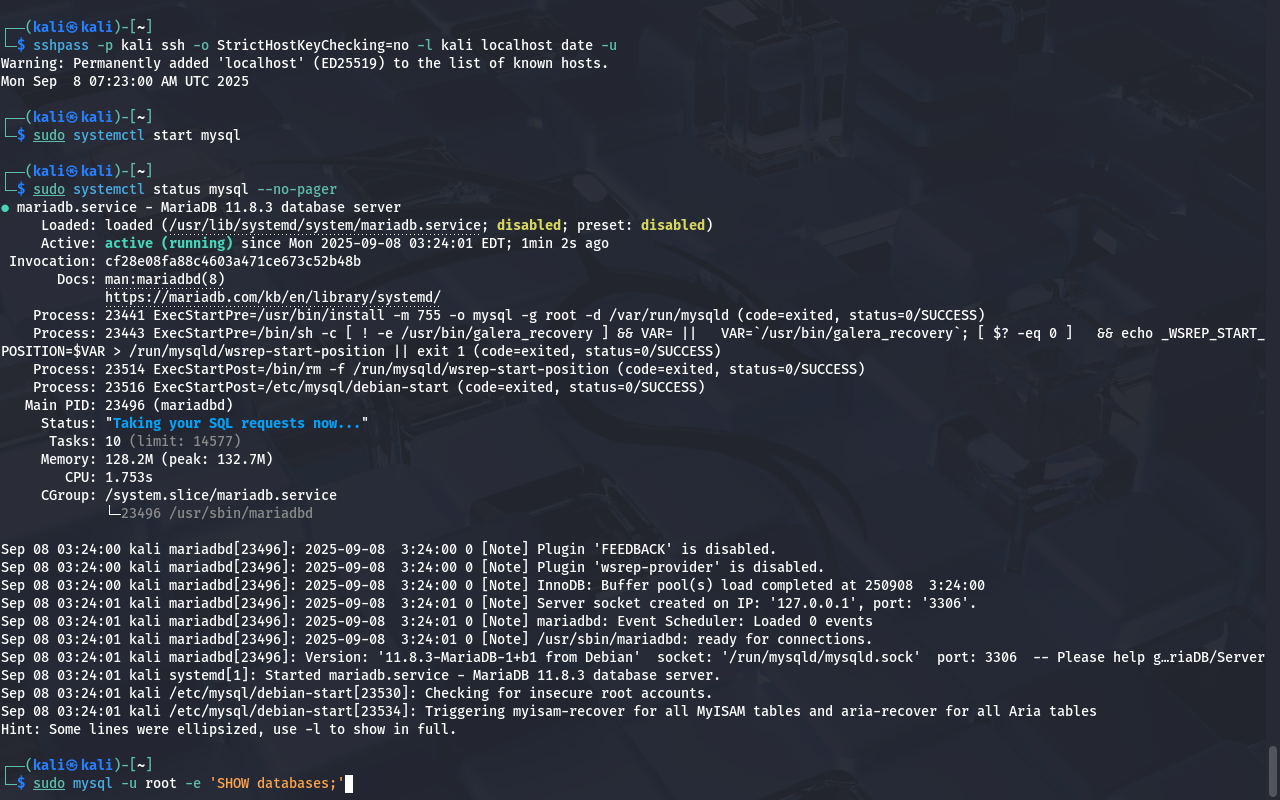Click the 'StrictHostKeyChecking=no' option

point(313,45)
